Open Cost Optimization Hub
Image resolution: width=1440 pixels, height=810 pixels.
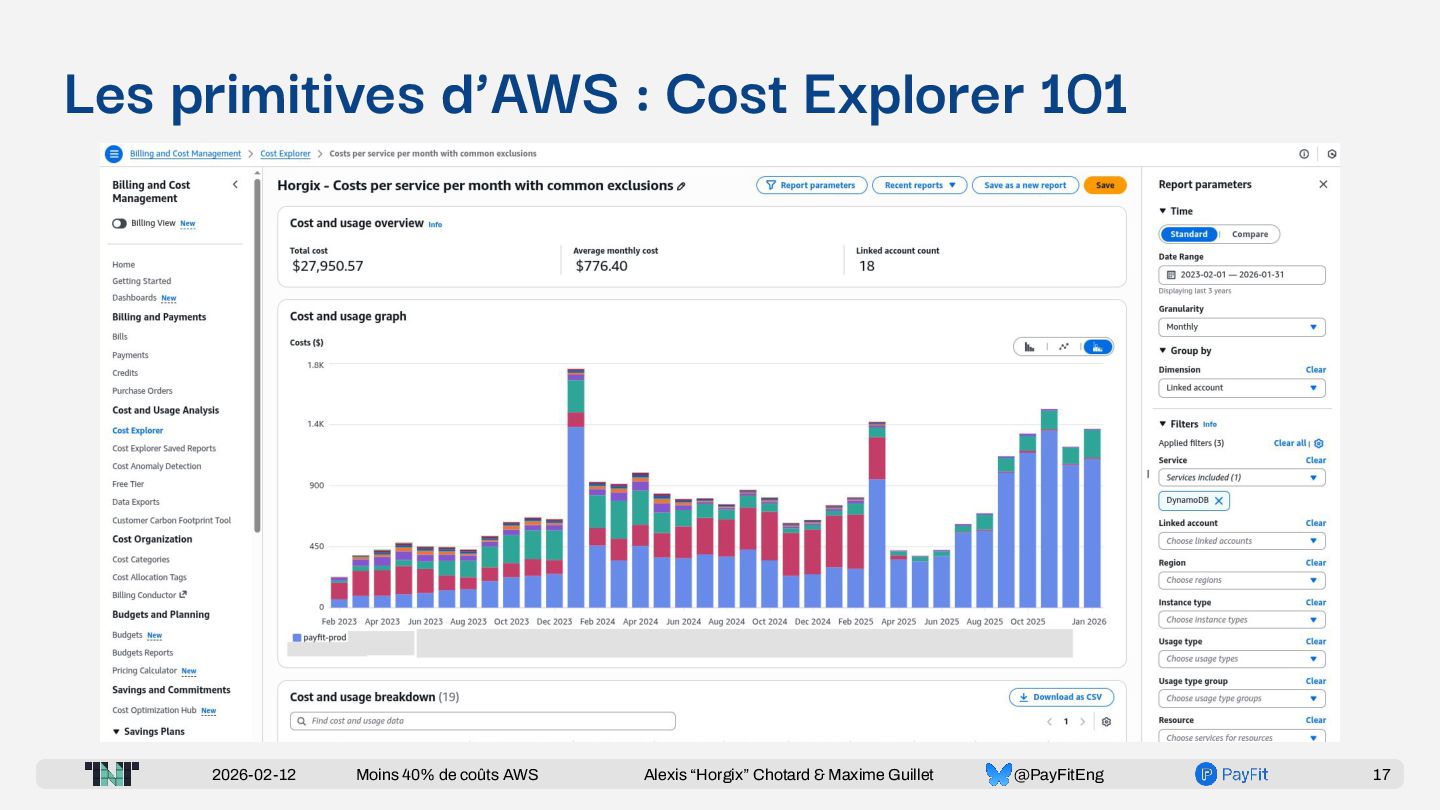point(154,711)
